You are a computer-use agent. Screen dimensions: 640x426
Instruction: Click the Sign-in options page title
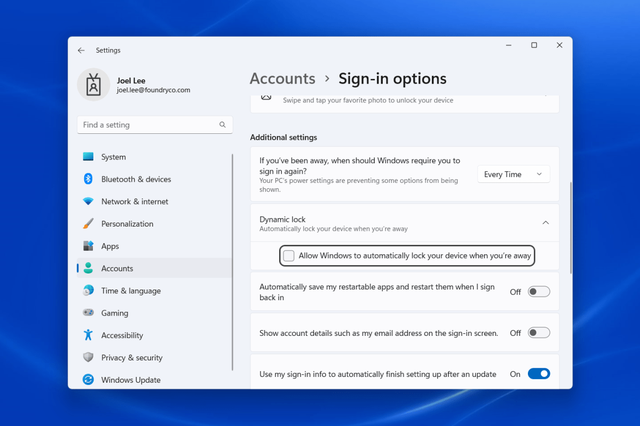click(x=392, y=78)
